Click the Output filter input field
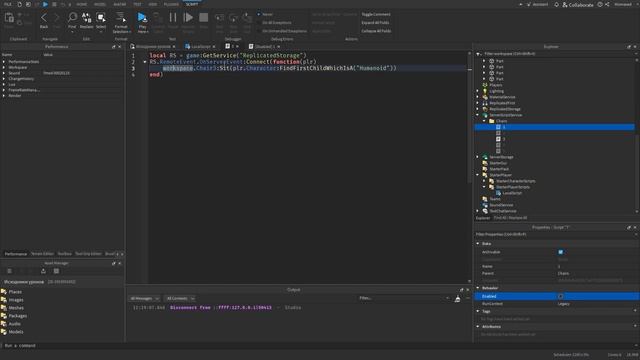This screenshot has height=360, width=640. [403, 298]
